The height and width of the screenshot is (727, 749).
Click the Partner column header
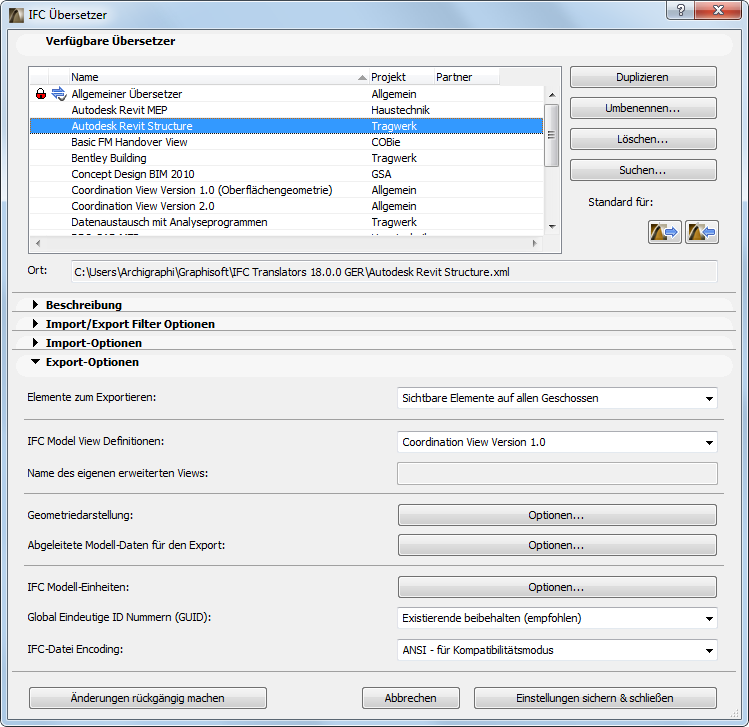pos(467,77)
